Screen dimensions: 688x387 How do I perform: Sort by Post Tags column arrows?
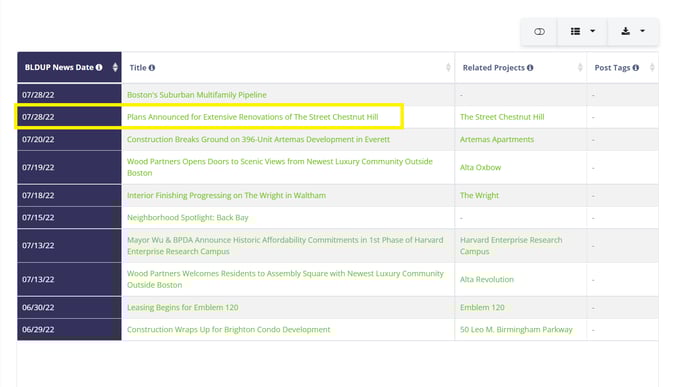(652, 68)
